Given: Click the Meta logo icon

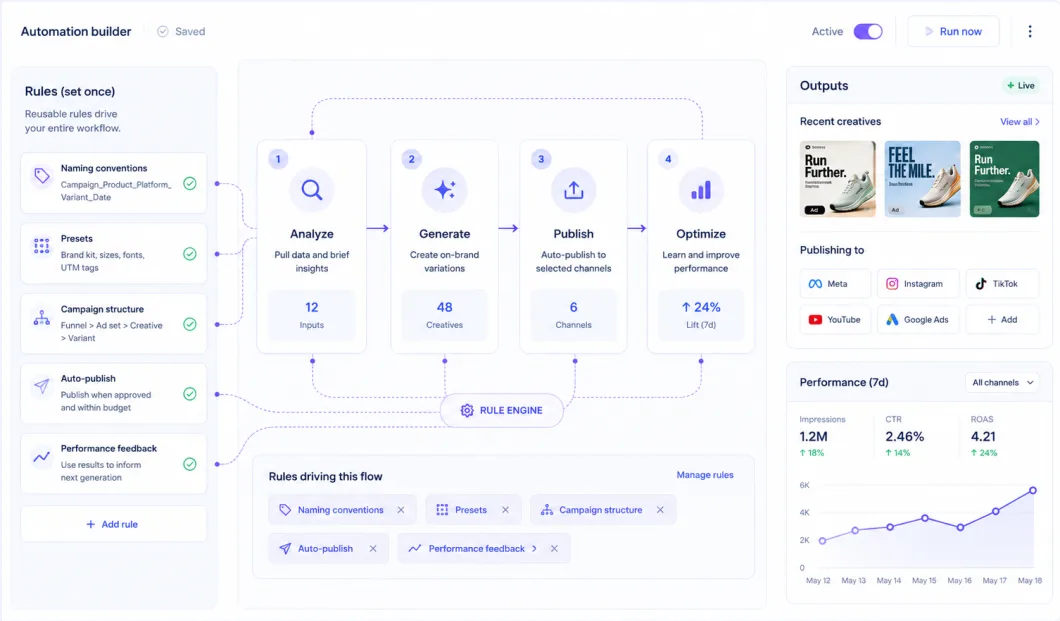Looking at the screenshot, I should pyautogui.click(x=815, y=284).
